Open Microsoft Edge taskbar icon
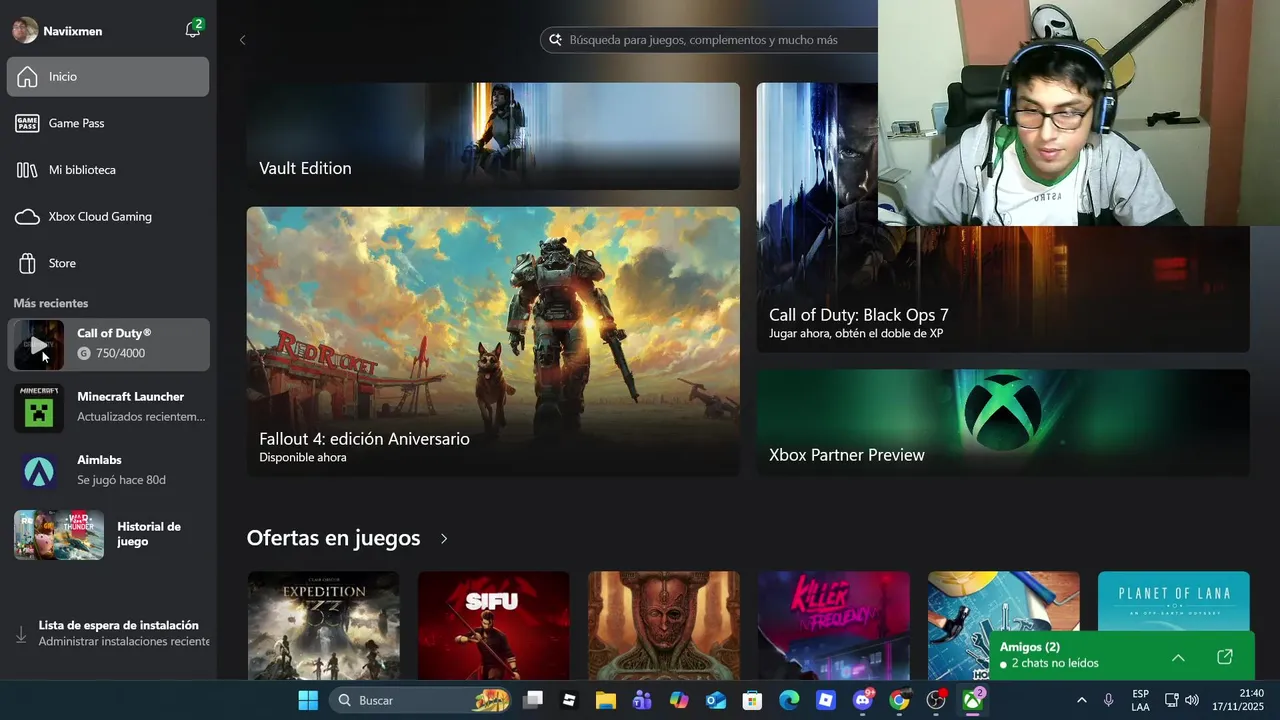 [x=789, y=700]
